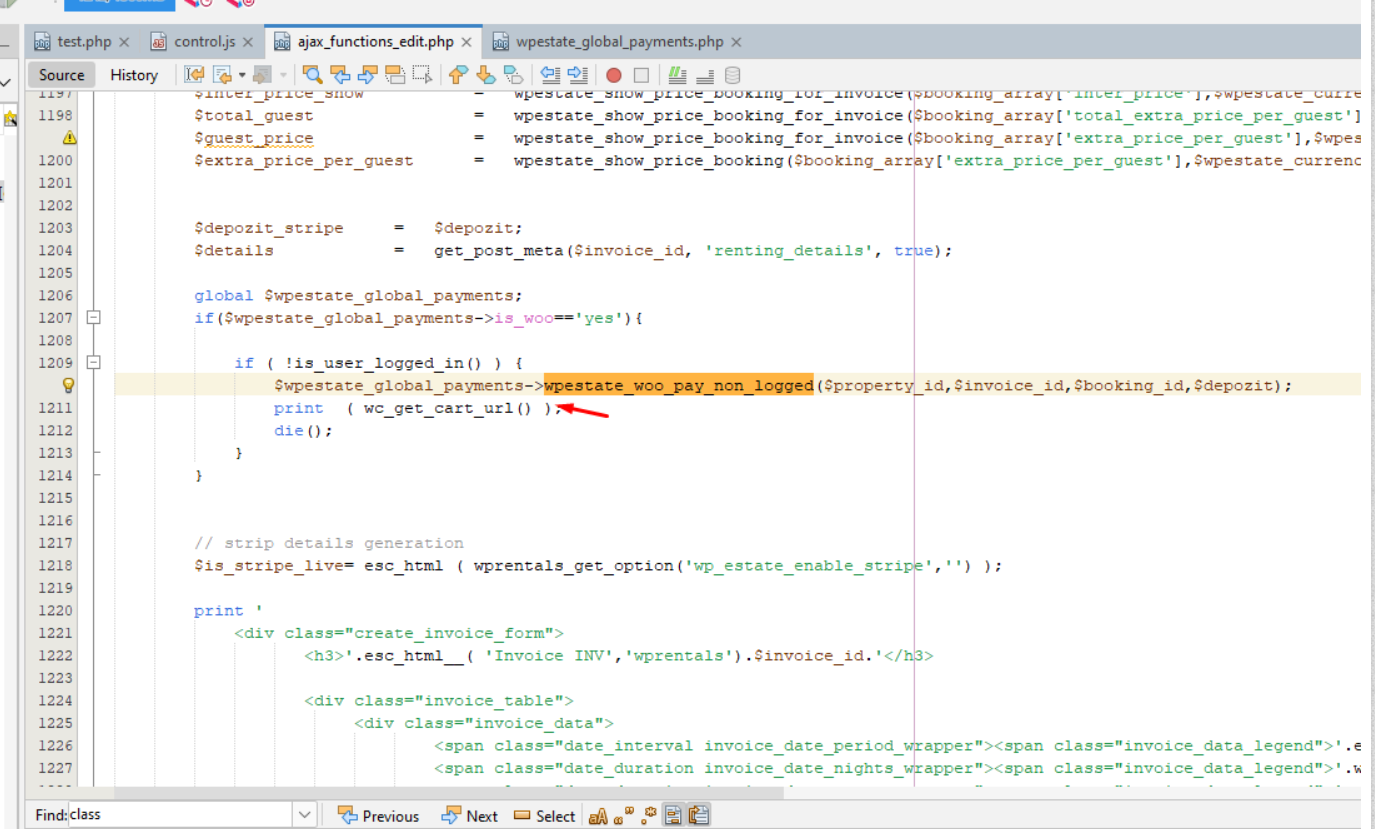Click Find Previous Occurrence toolbar icon
Image resolution: width=1375 pixels, height=829 pixels.
click(341, 75)
